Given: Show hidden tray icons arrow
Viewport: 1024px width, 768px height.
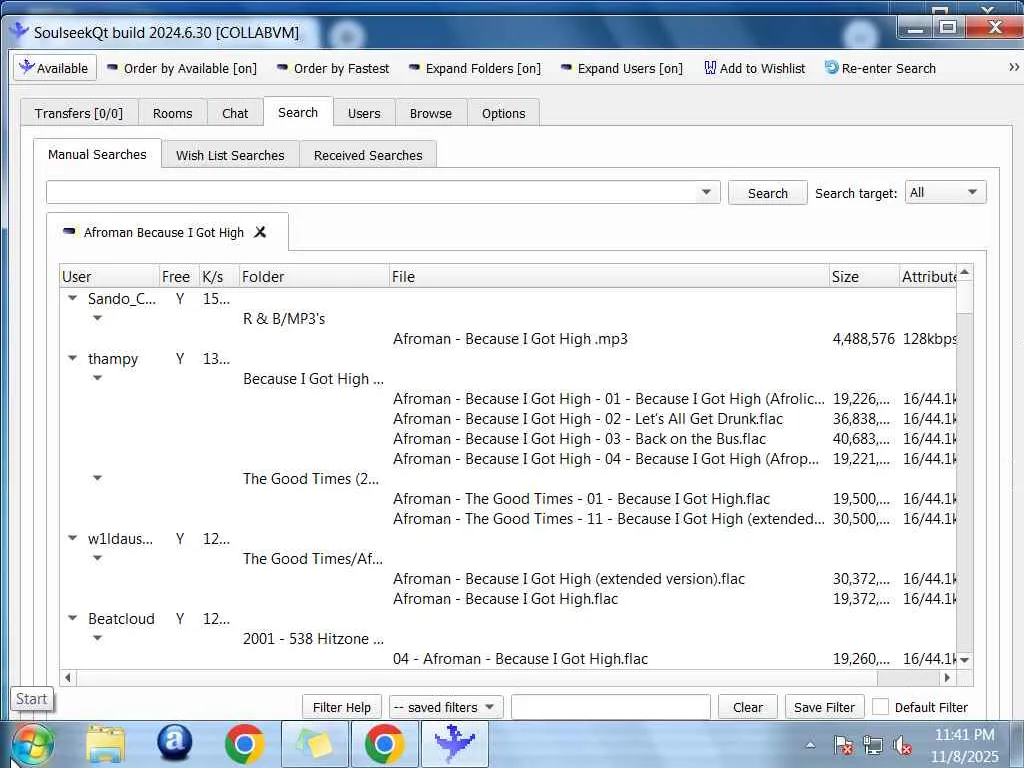Looking at the screenshot, I should click(810, 745).
